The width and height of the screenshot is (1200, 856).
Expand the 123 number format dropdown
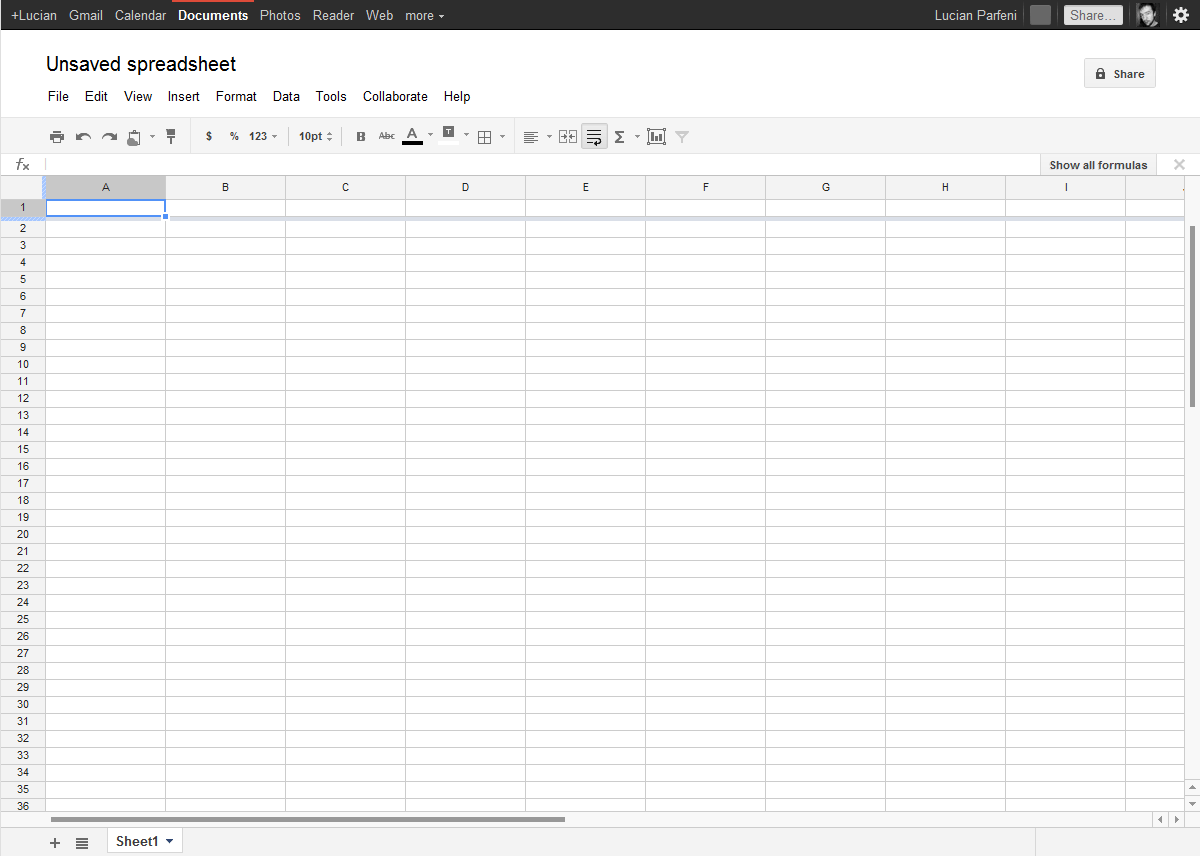(x=263, y=137)
